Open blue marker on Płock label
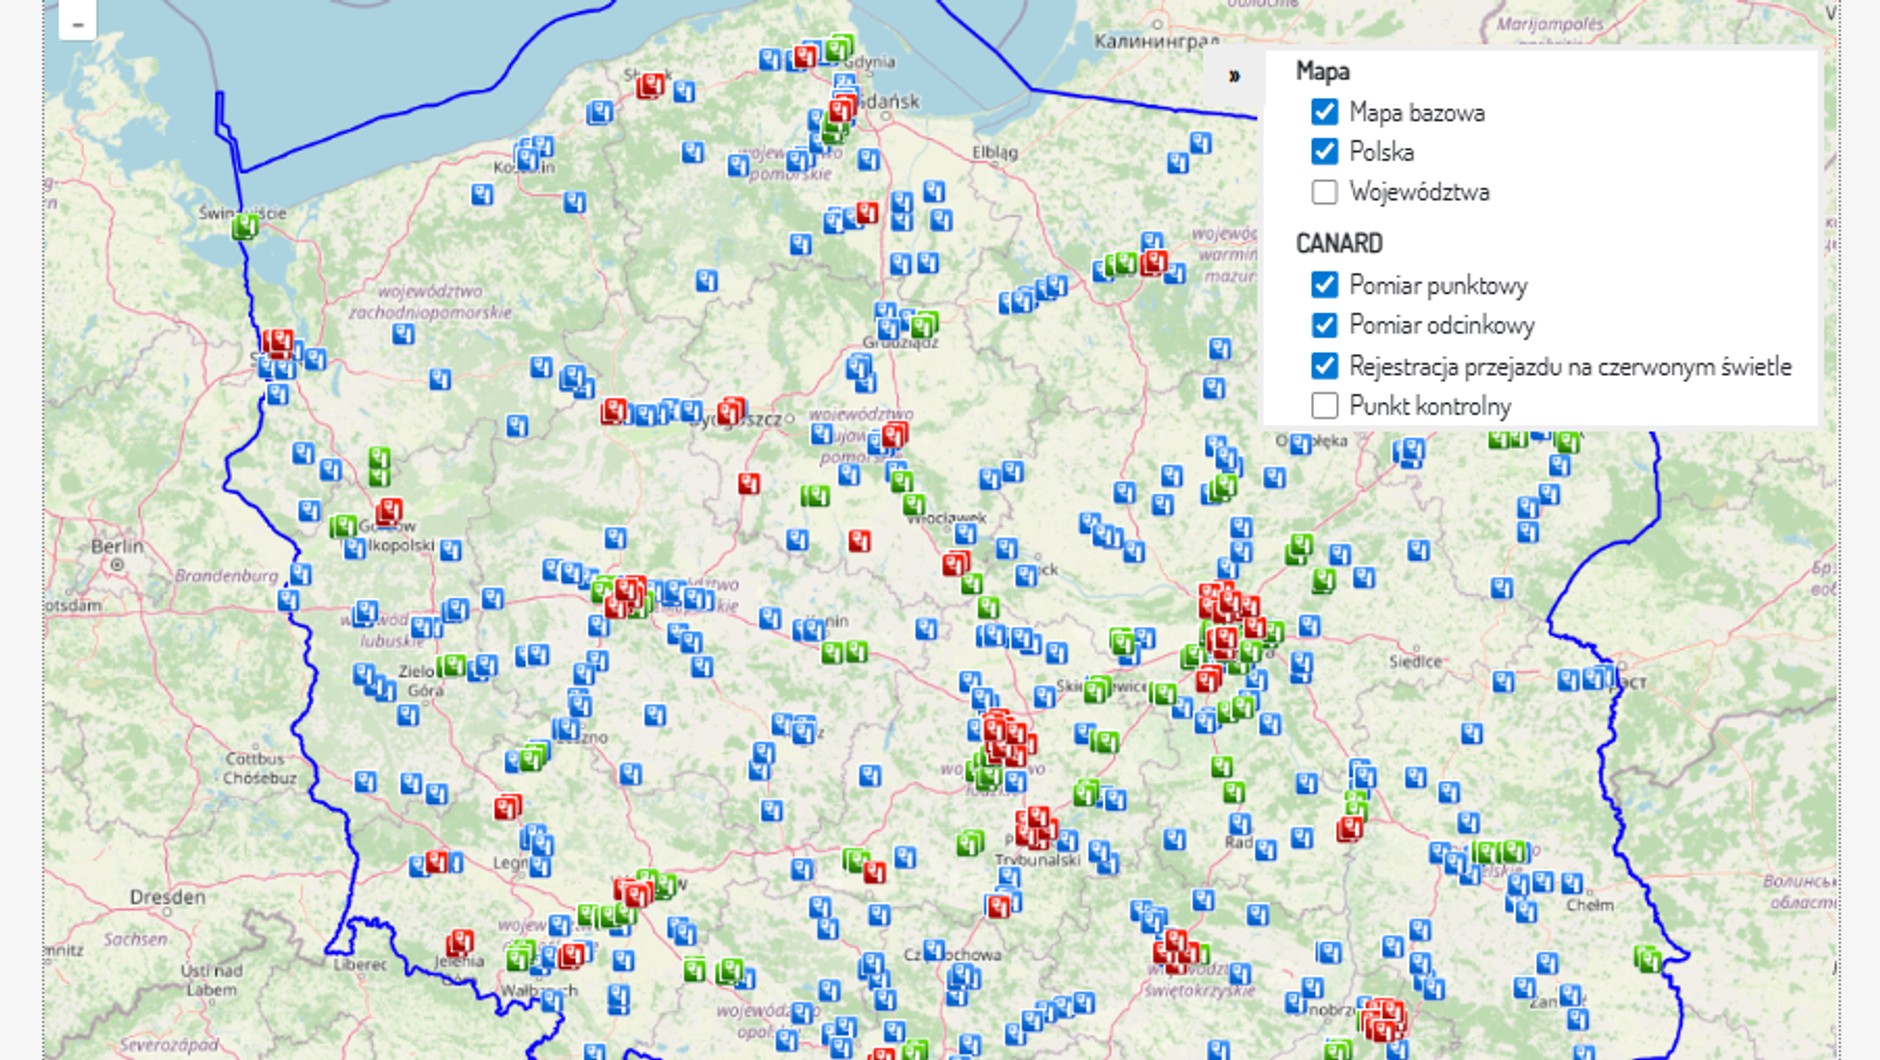Screen dimensions: 1880x1060 click(x=1027, y=576)
